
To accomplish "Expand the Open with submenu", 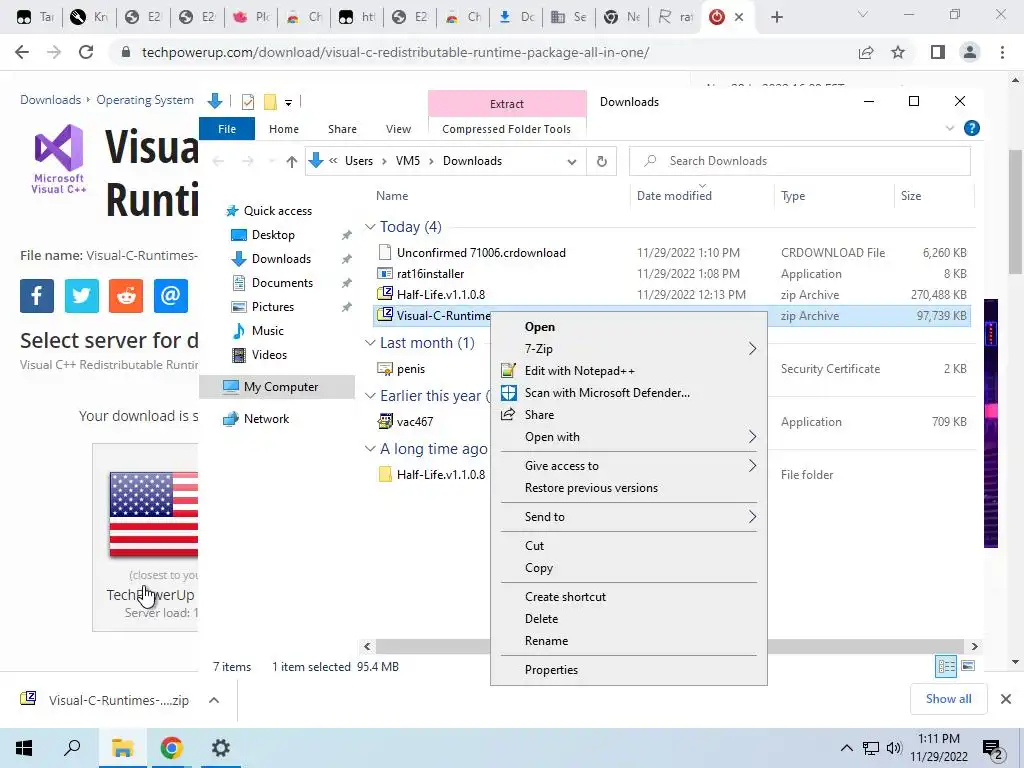I will pos(628,437).
